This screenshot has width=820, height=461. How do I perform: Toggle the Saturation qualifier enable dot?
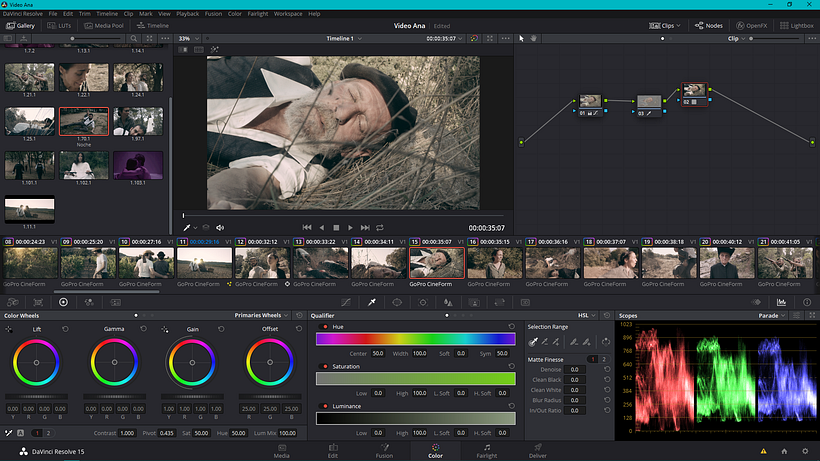325,366
